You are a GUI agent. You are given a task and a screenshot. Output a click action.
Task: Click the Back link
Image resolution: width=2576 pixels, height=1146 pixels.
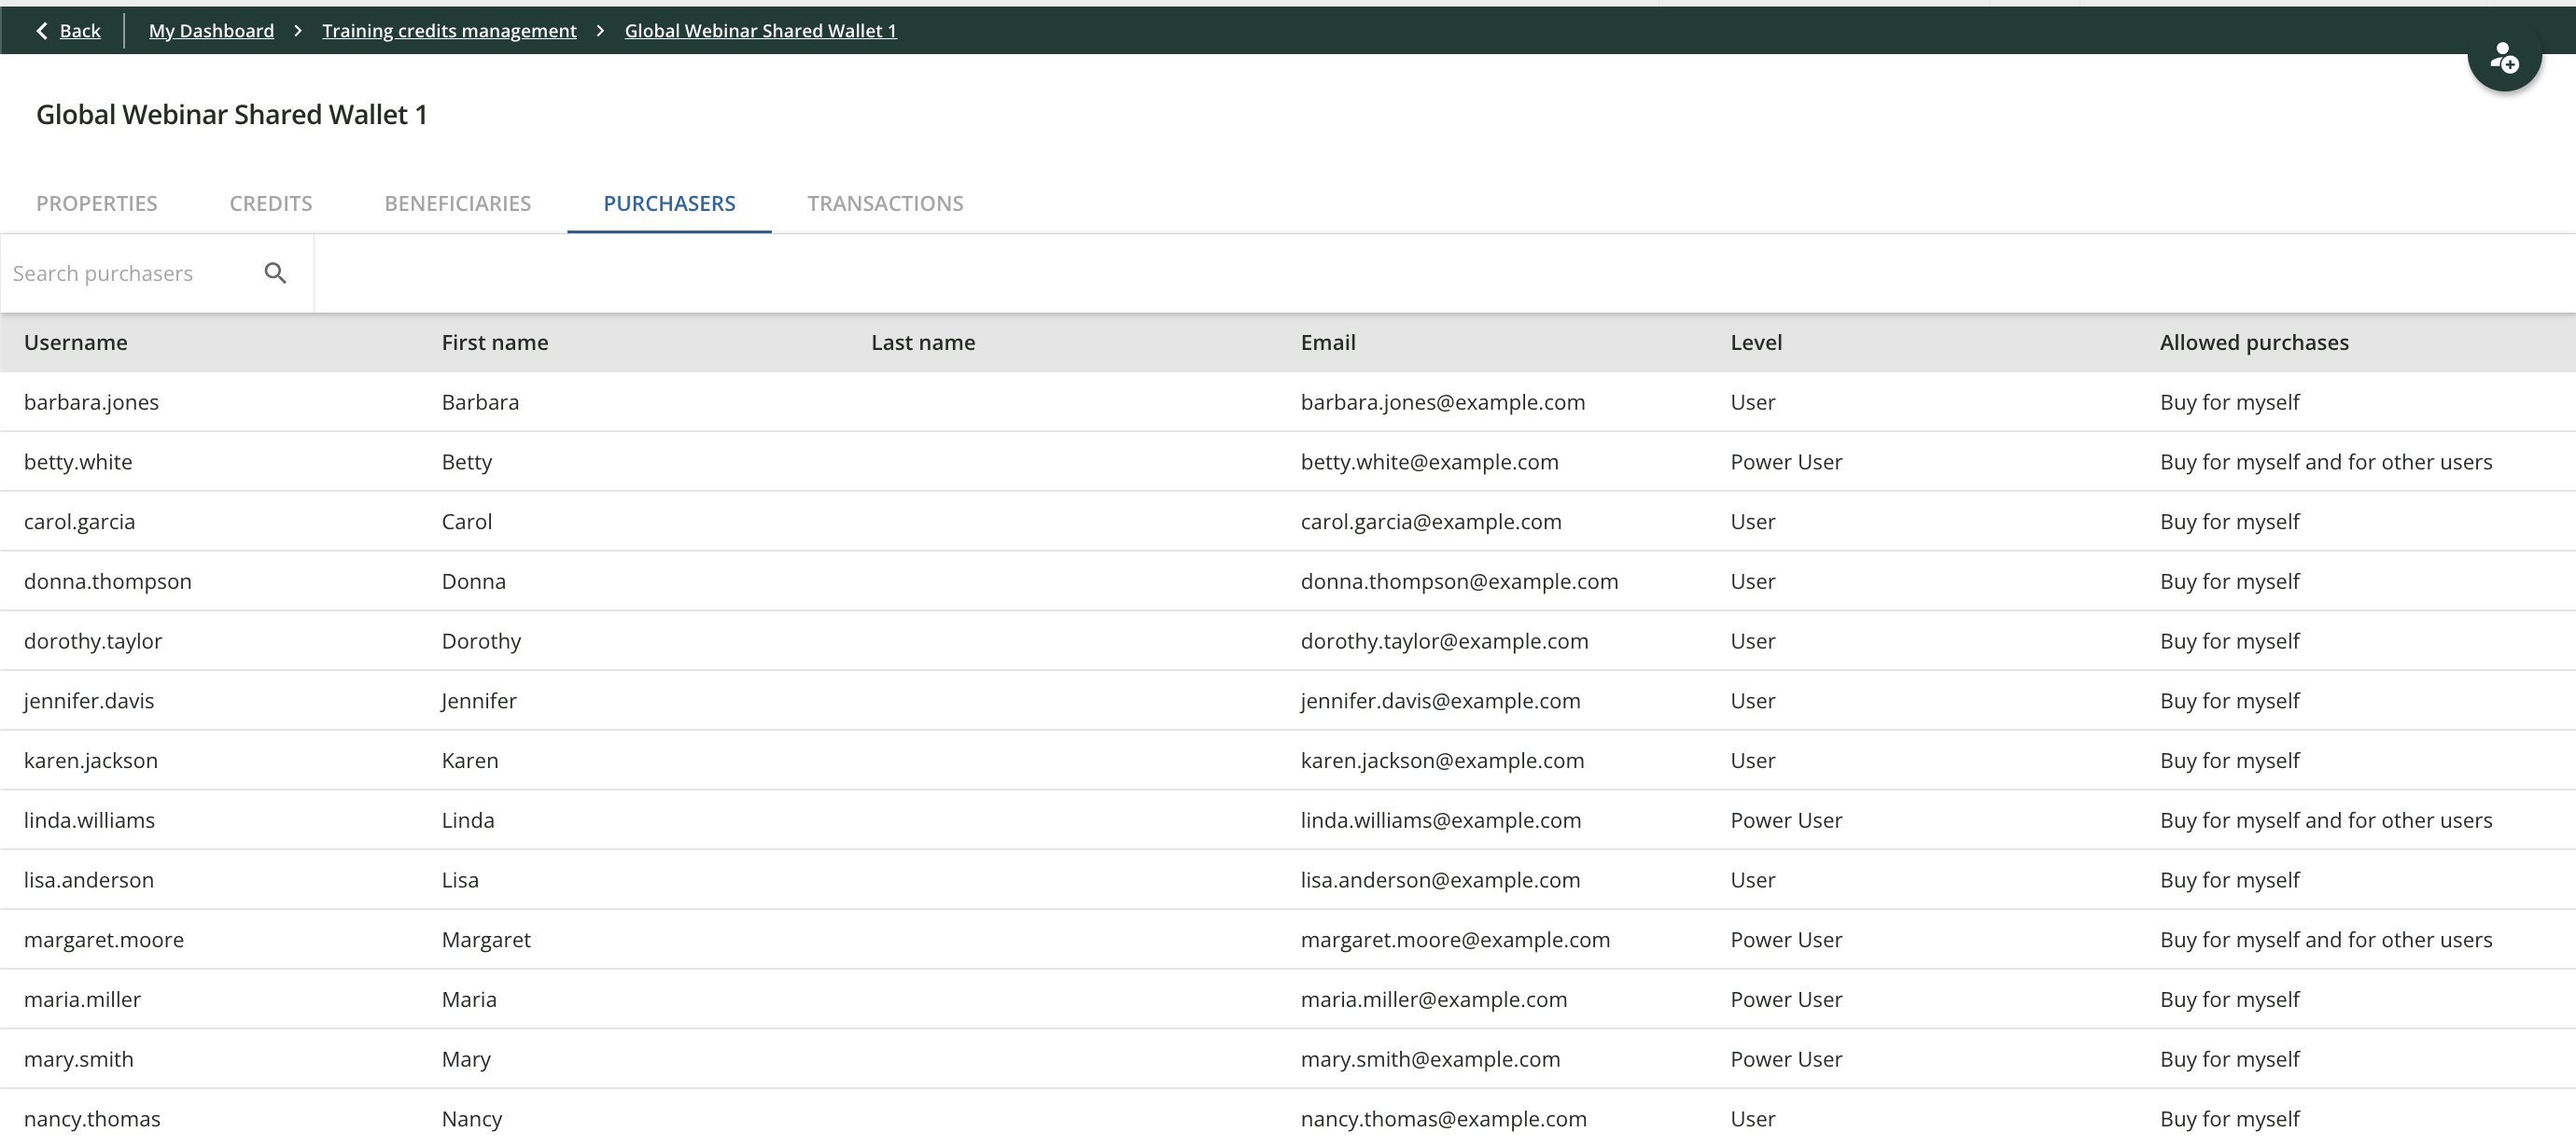(x=80, y=31)
